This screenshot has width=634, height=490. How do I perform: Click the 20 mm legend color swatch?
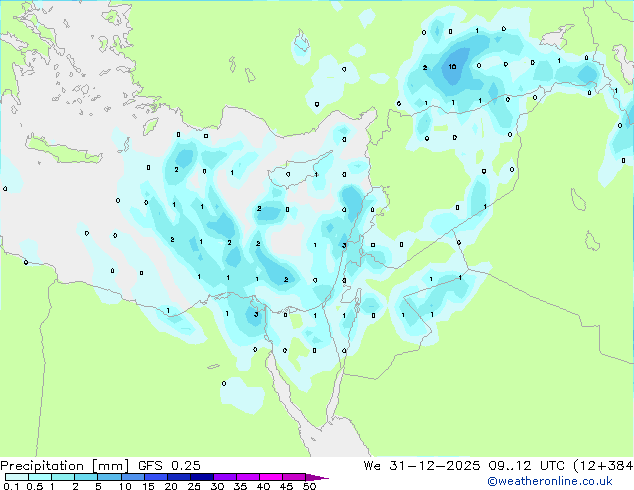[178, 477]
